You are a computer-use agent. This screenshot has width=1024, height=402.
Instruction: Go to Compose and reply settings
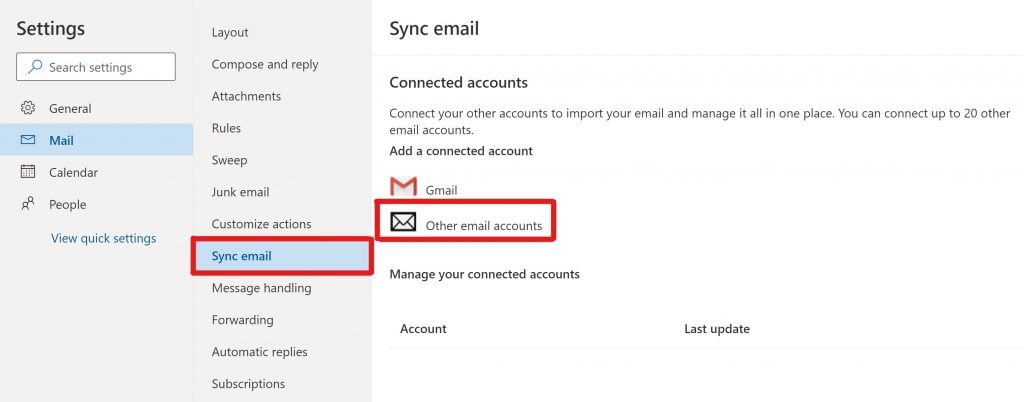pyautogui.click(x=265, y=64)
